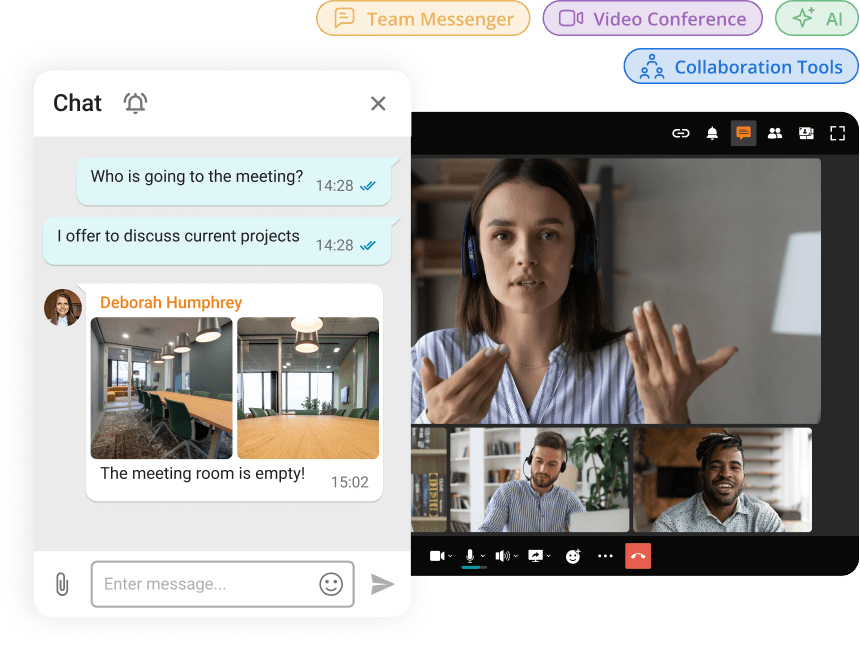Viewport: 860px width, 646px height.
Task: Open the video layout icon
Action: point(806,133)
